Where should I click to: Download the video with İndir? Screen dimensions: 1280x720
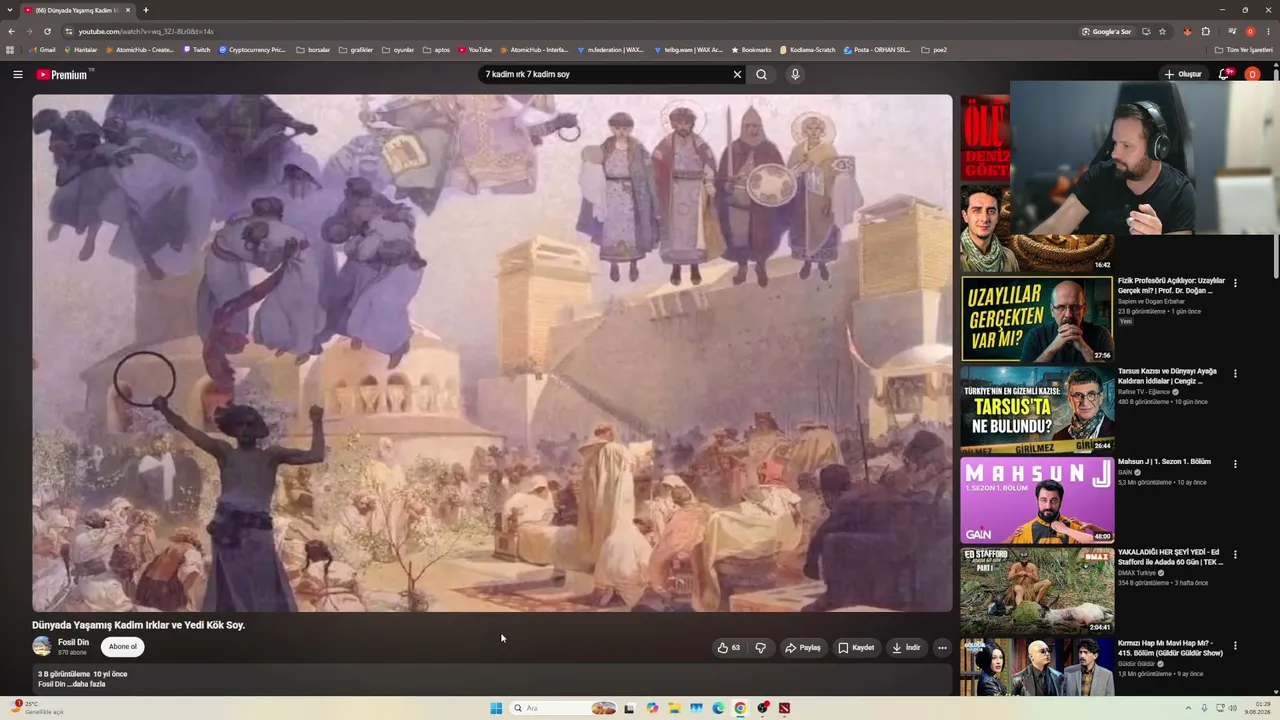[x=906, y=648]
